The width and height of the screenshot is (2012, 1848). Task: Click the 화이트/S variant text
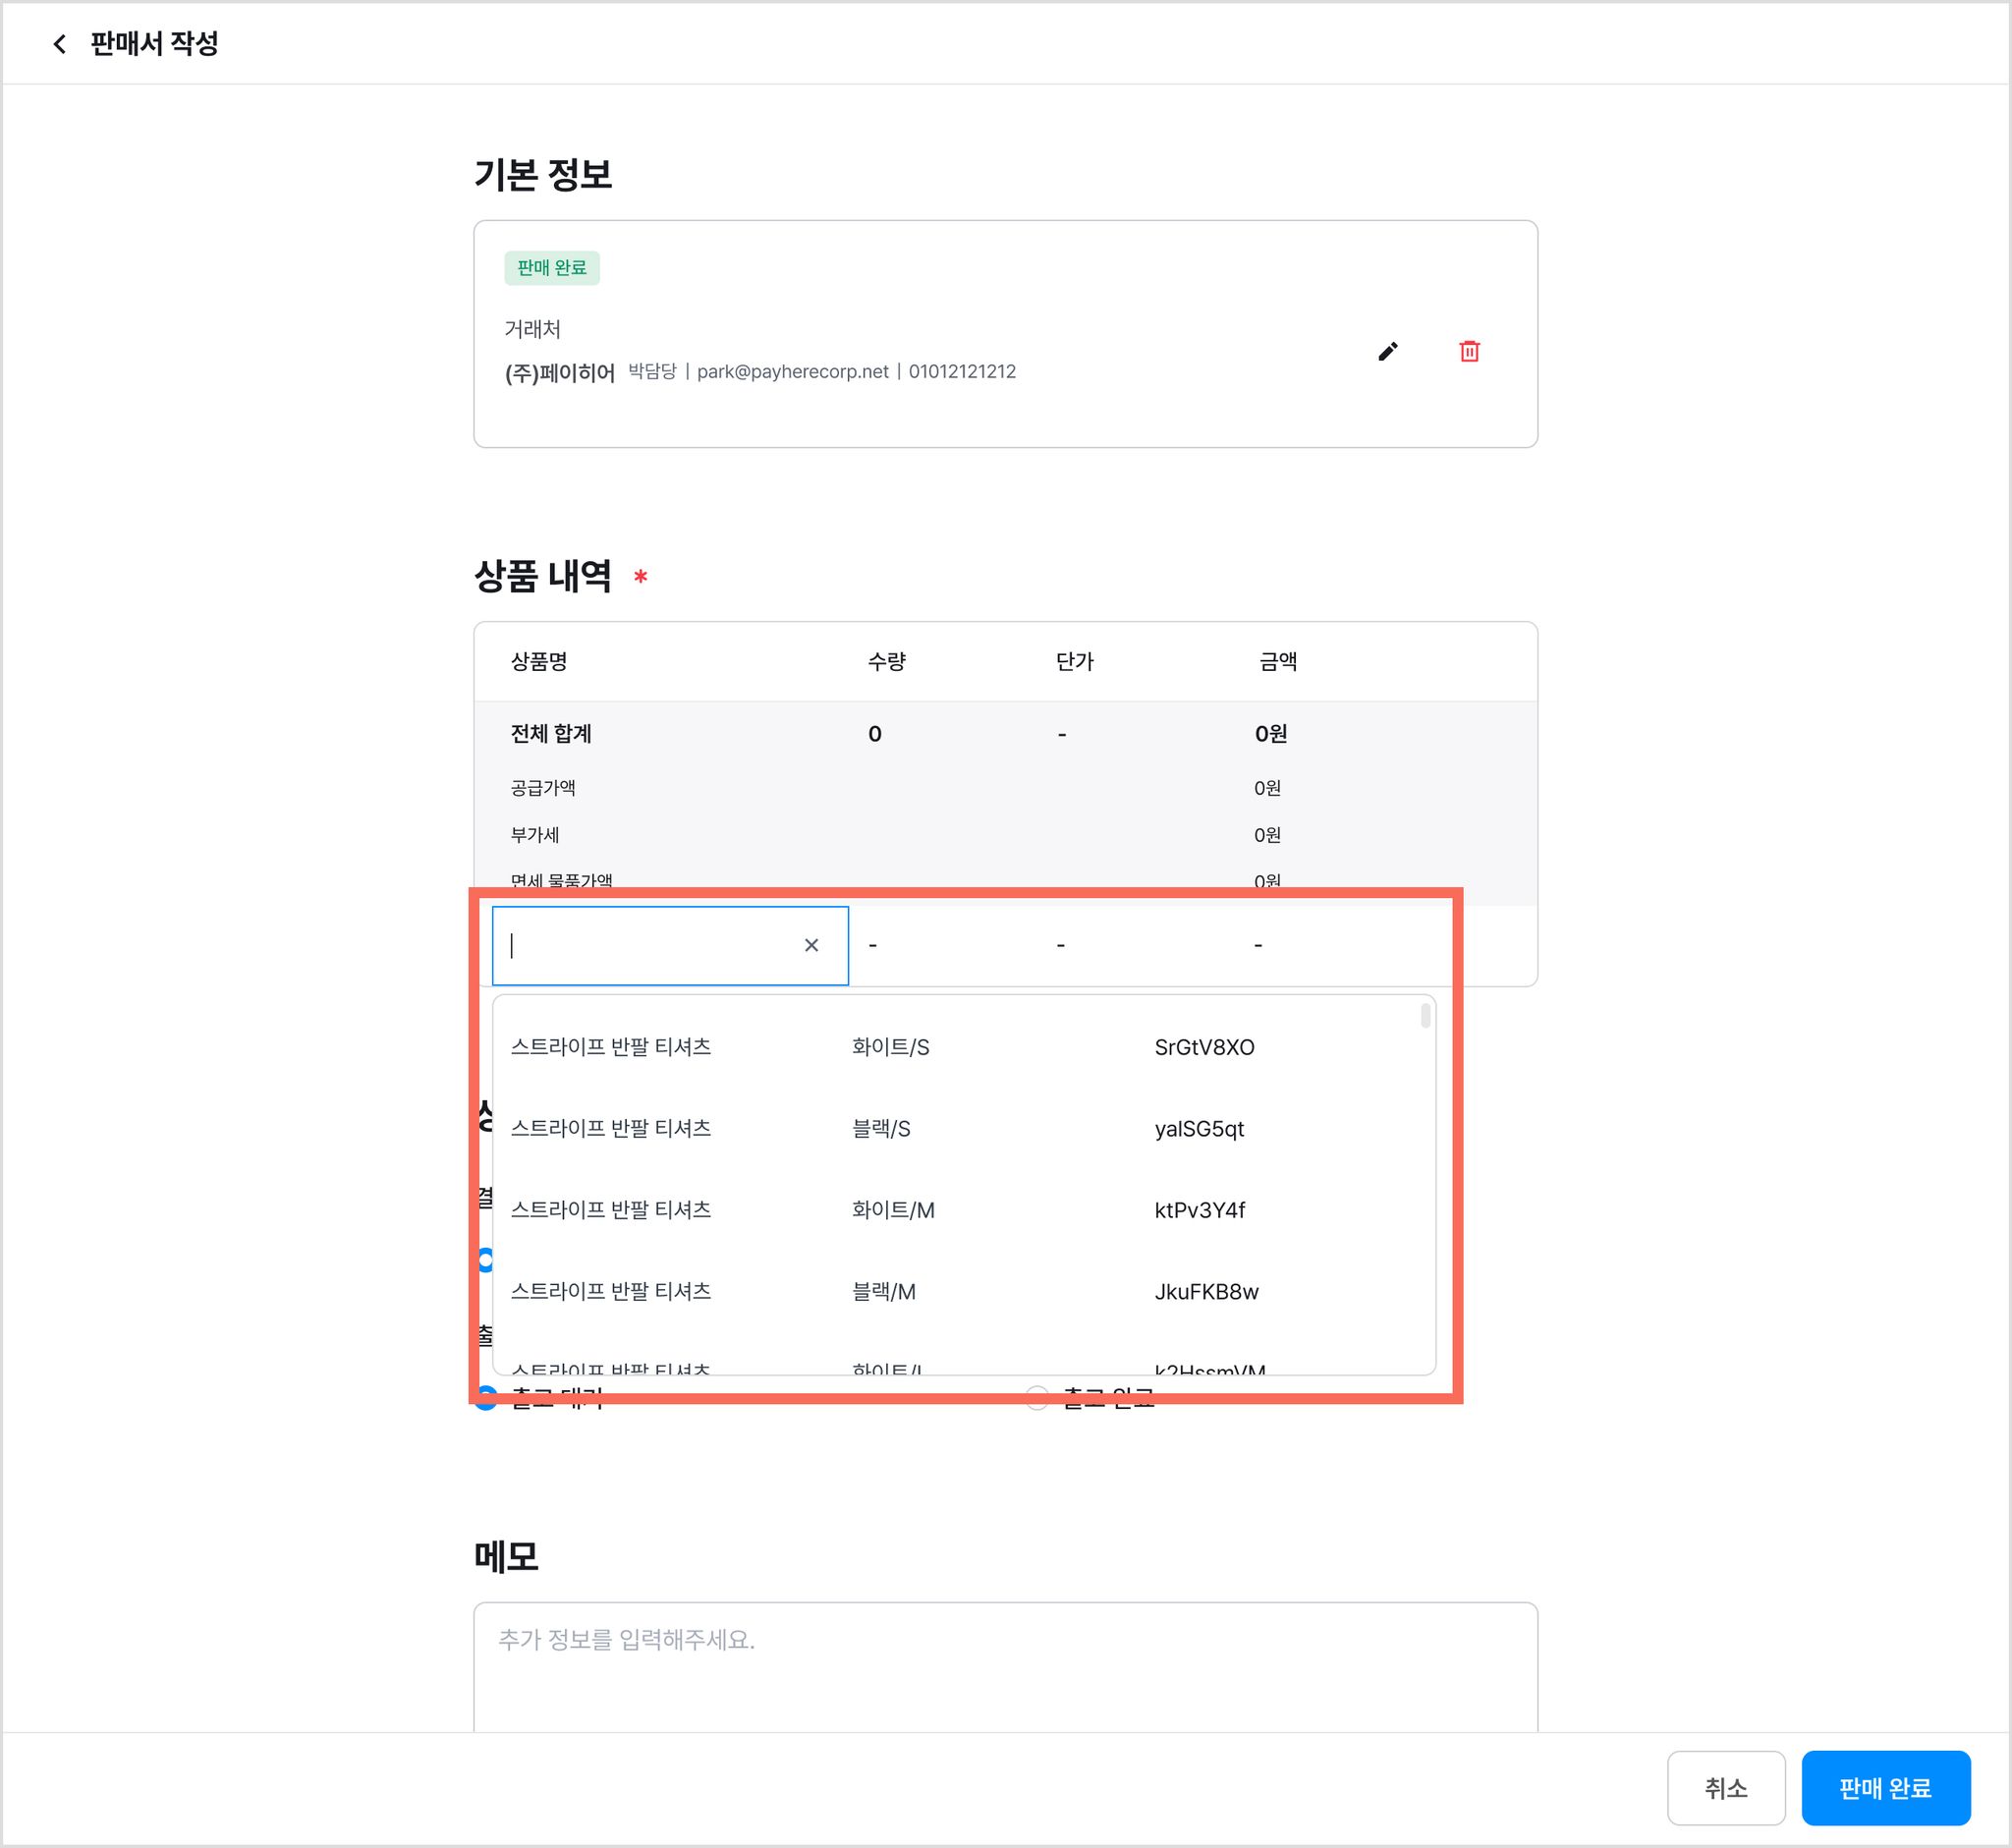(891, 1047)
